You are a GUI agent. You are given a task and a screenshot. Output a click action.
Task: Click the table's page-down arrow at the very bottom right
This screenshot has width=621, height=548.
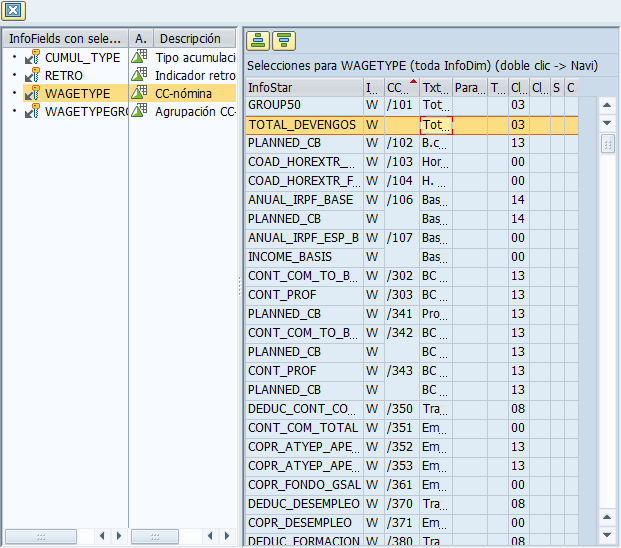[607, 535]
